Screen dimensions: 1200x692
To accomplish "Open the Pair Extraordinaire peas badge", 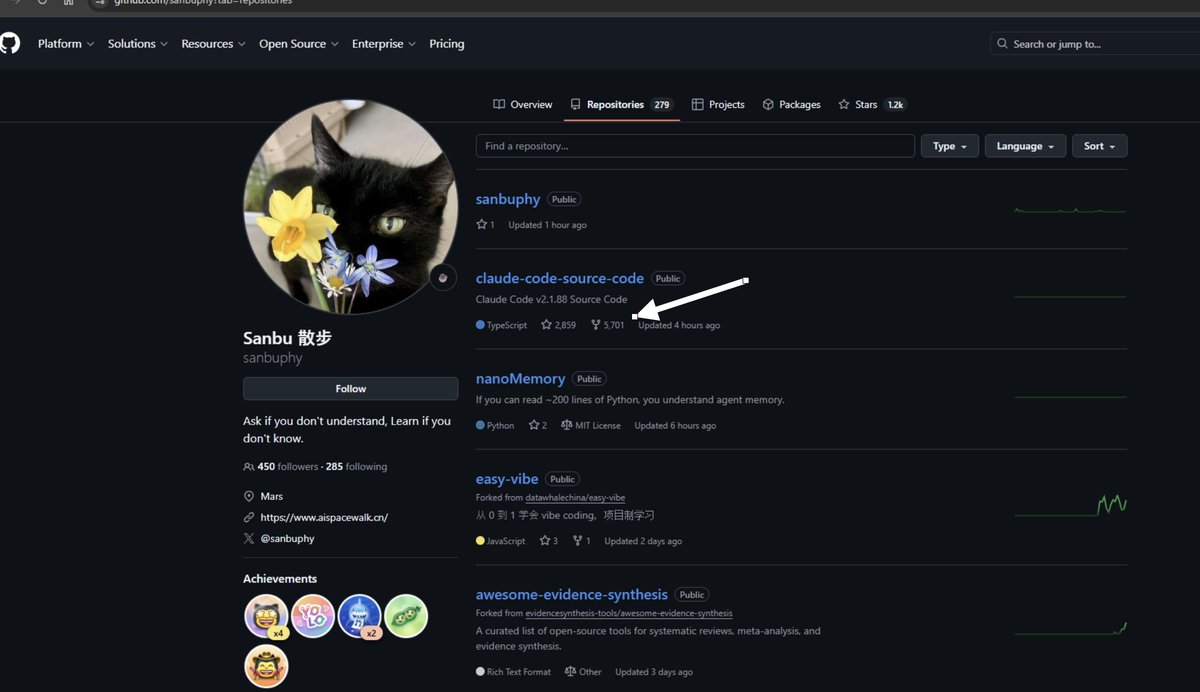I will pyautogui.click(x=406, y=616).
